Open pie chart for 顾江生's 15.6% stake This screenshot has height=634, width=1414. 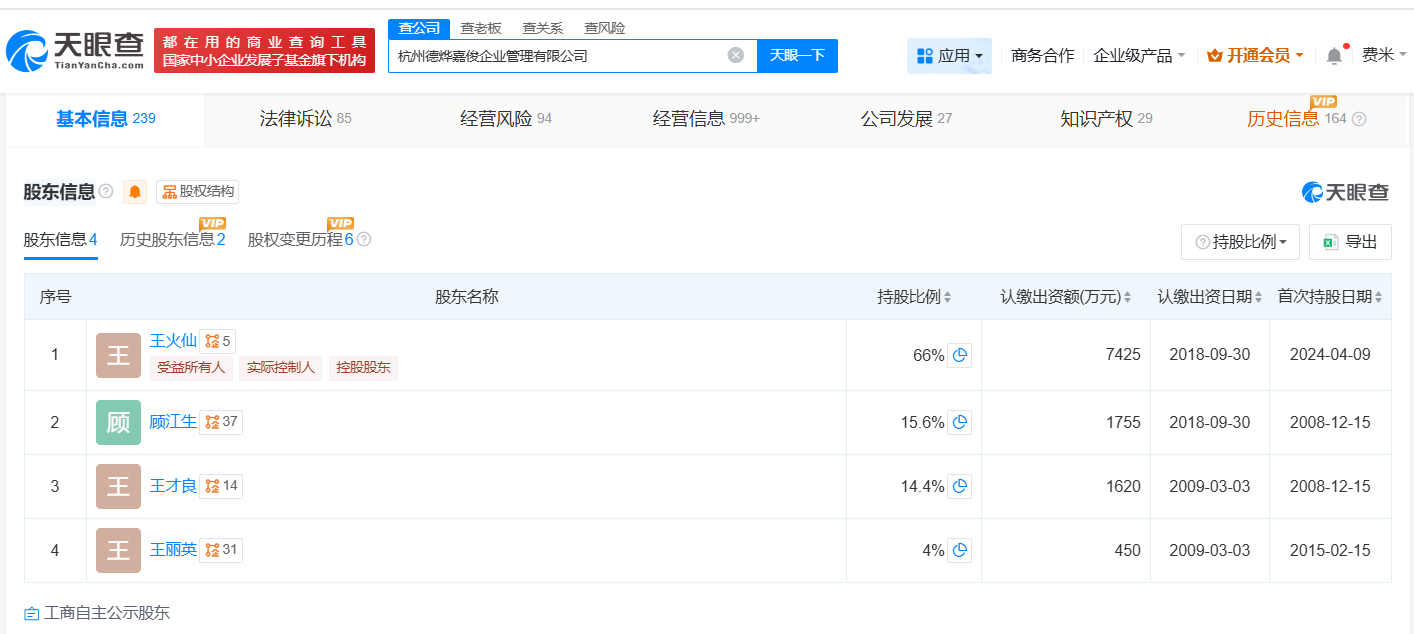click(959, 422)
